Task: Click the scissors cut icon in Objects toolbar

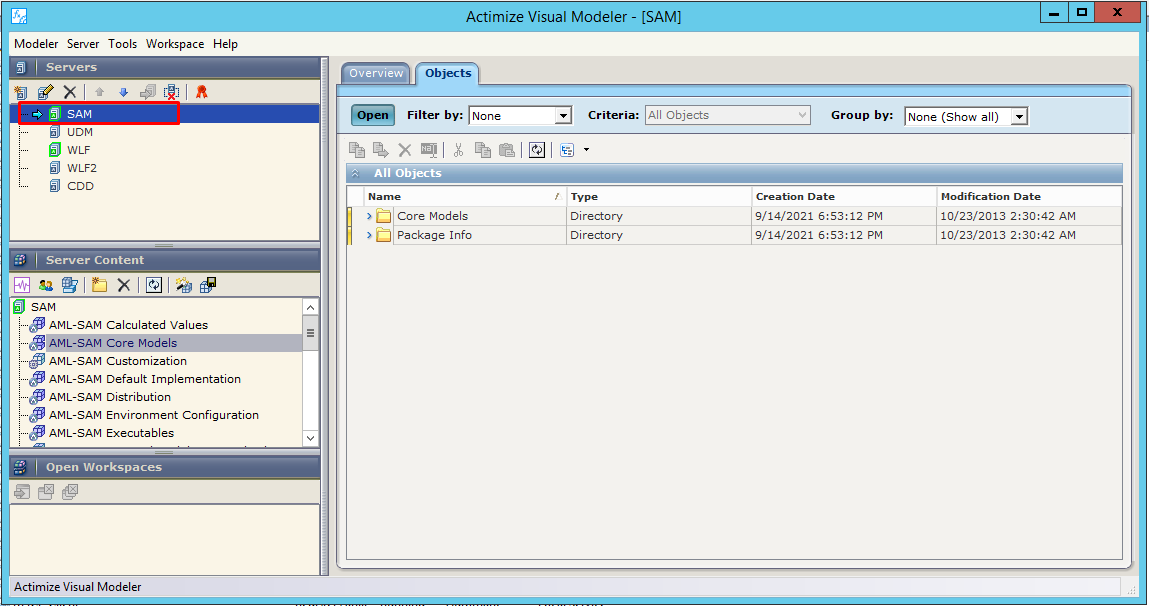Action: tap(459, 150)
